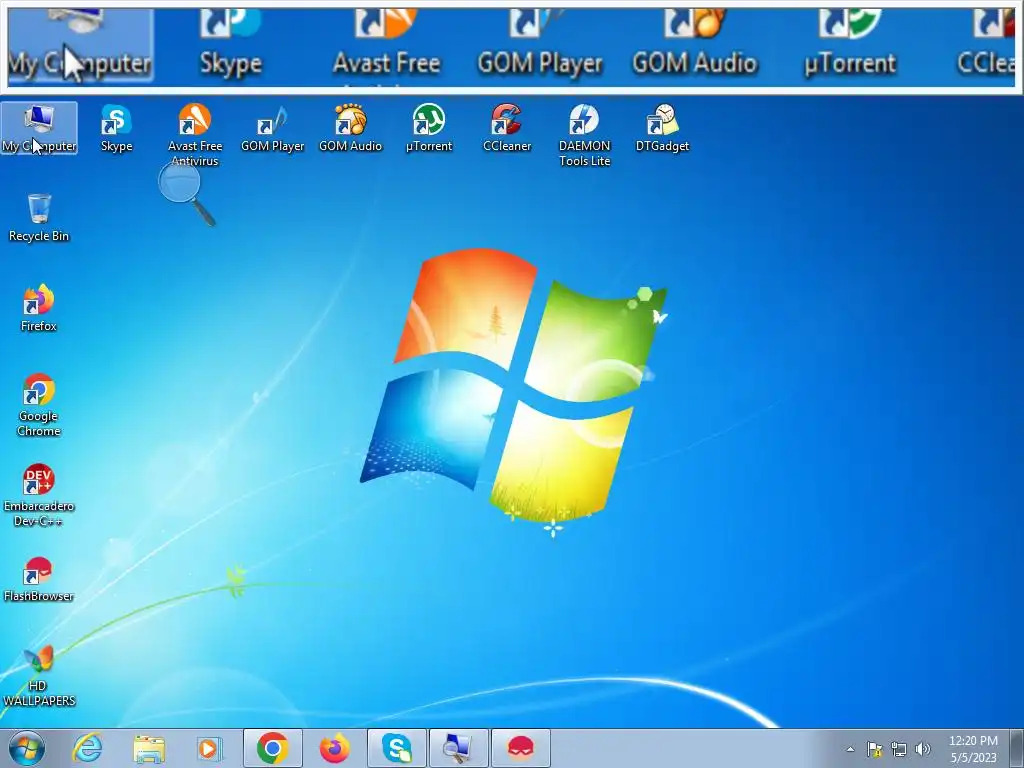
Task: Switch to FlashBrowser on the taskbar
Action: [520, 748]
